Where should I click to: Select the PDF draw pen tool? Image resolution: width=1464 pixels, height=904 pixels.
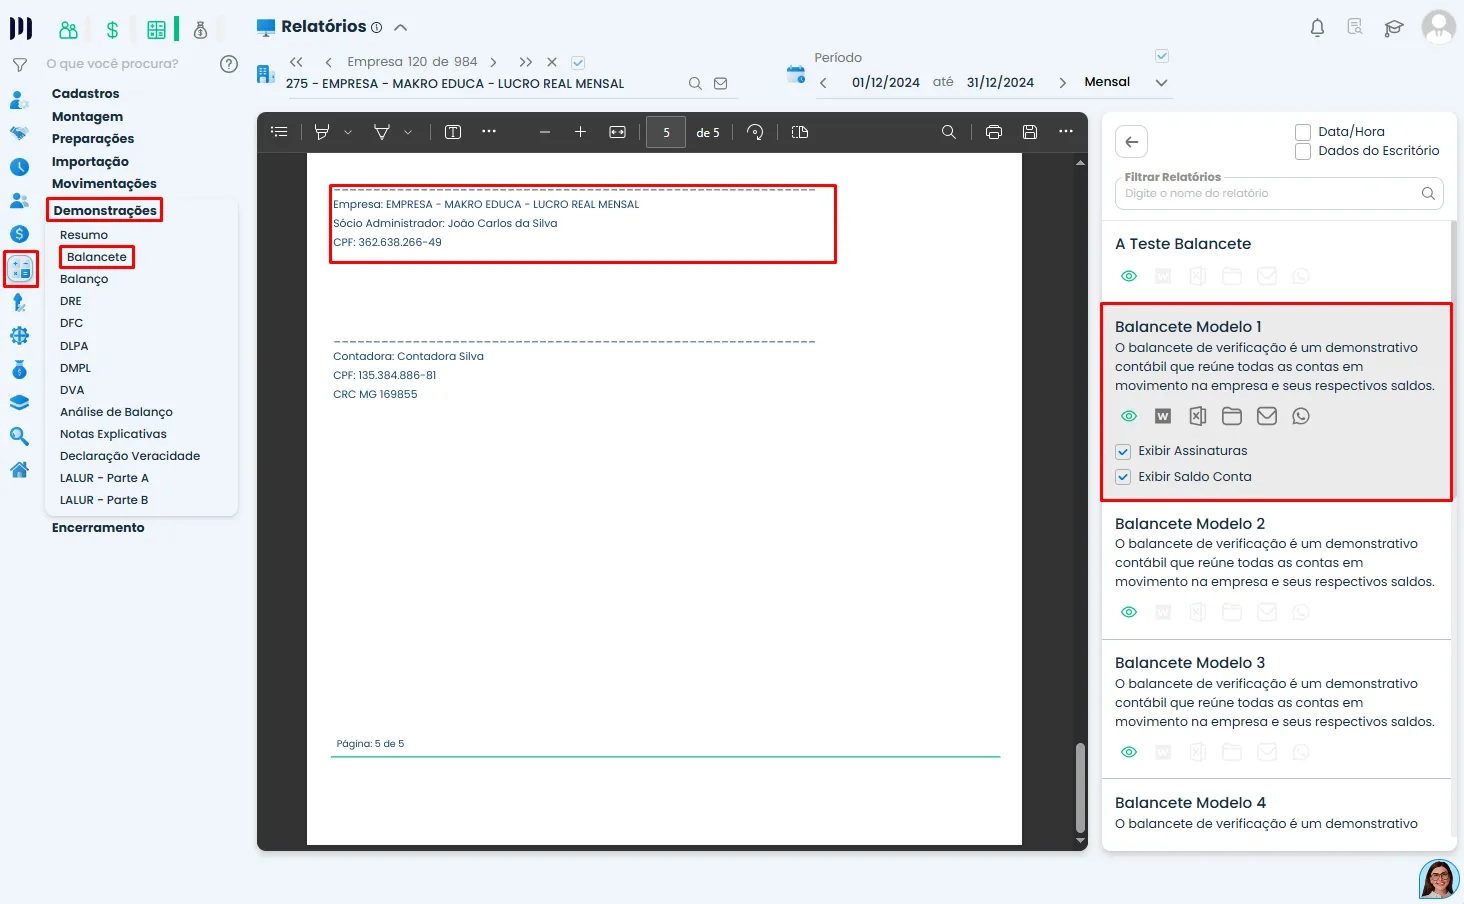click(381, 132)
